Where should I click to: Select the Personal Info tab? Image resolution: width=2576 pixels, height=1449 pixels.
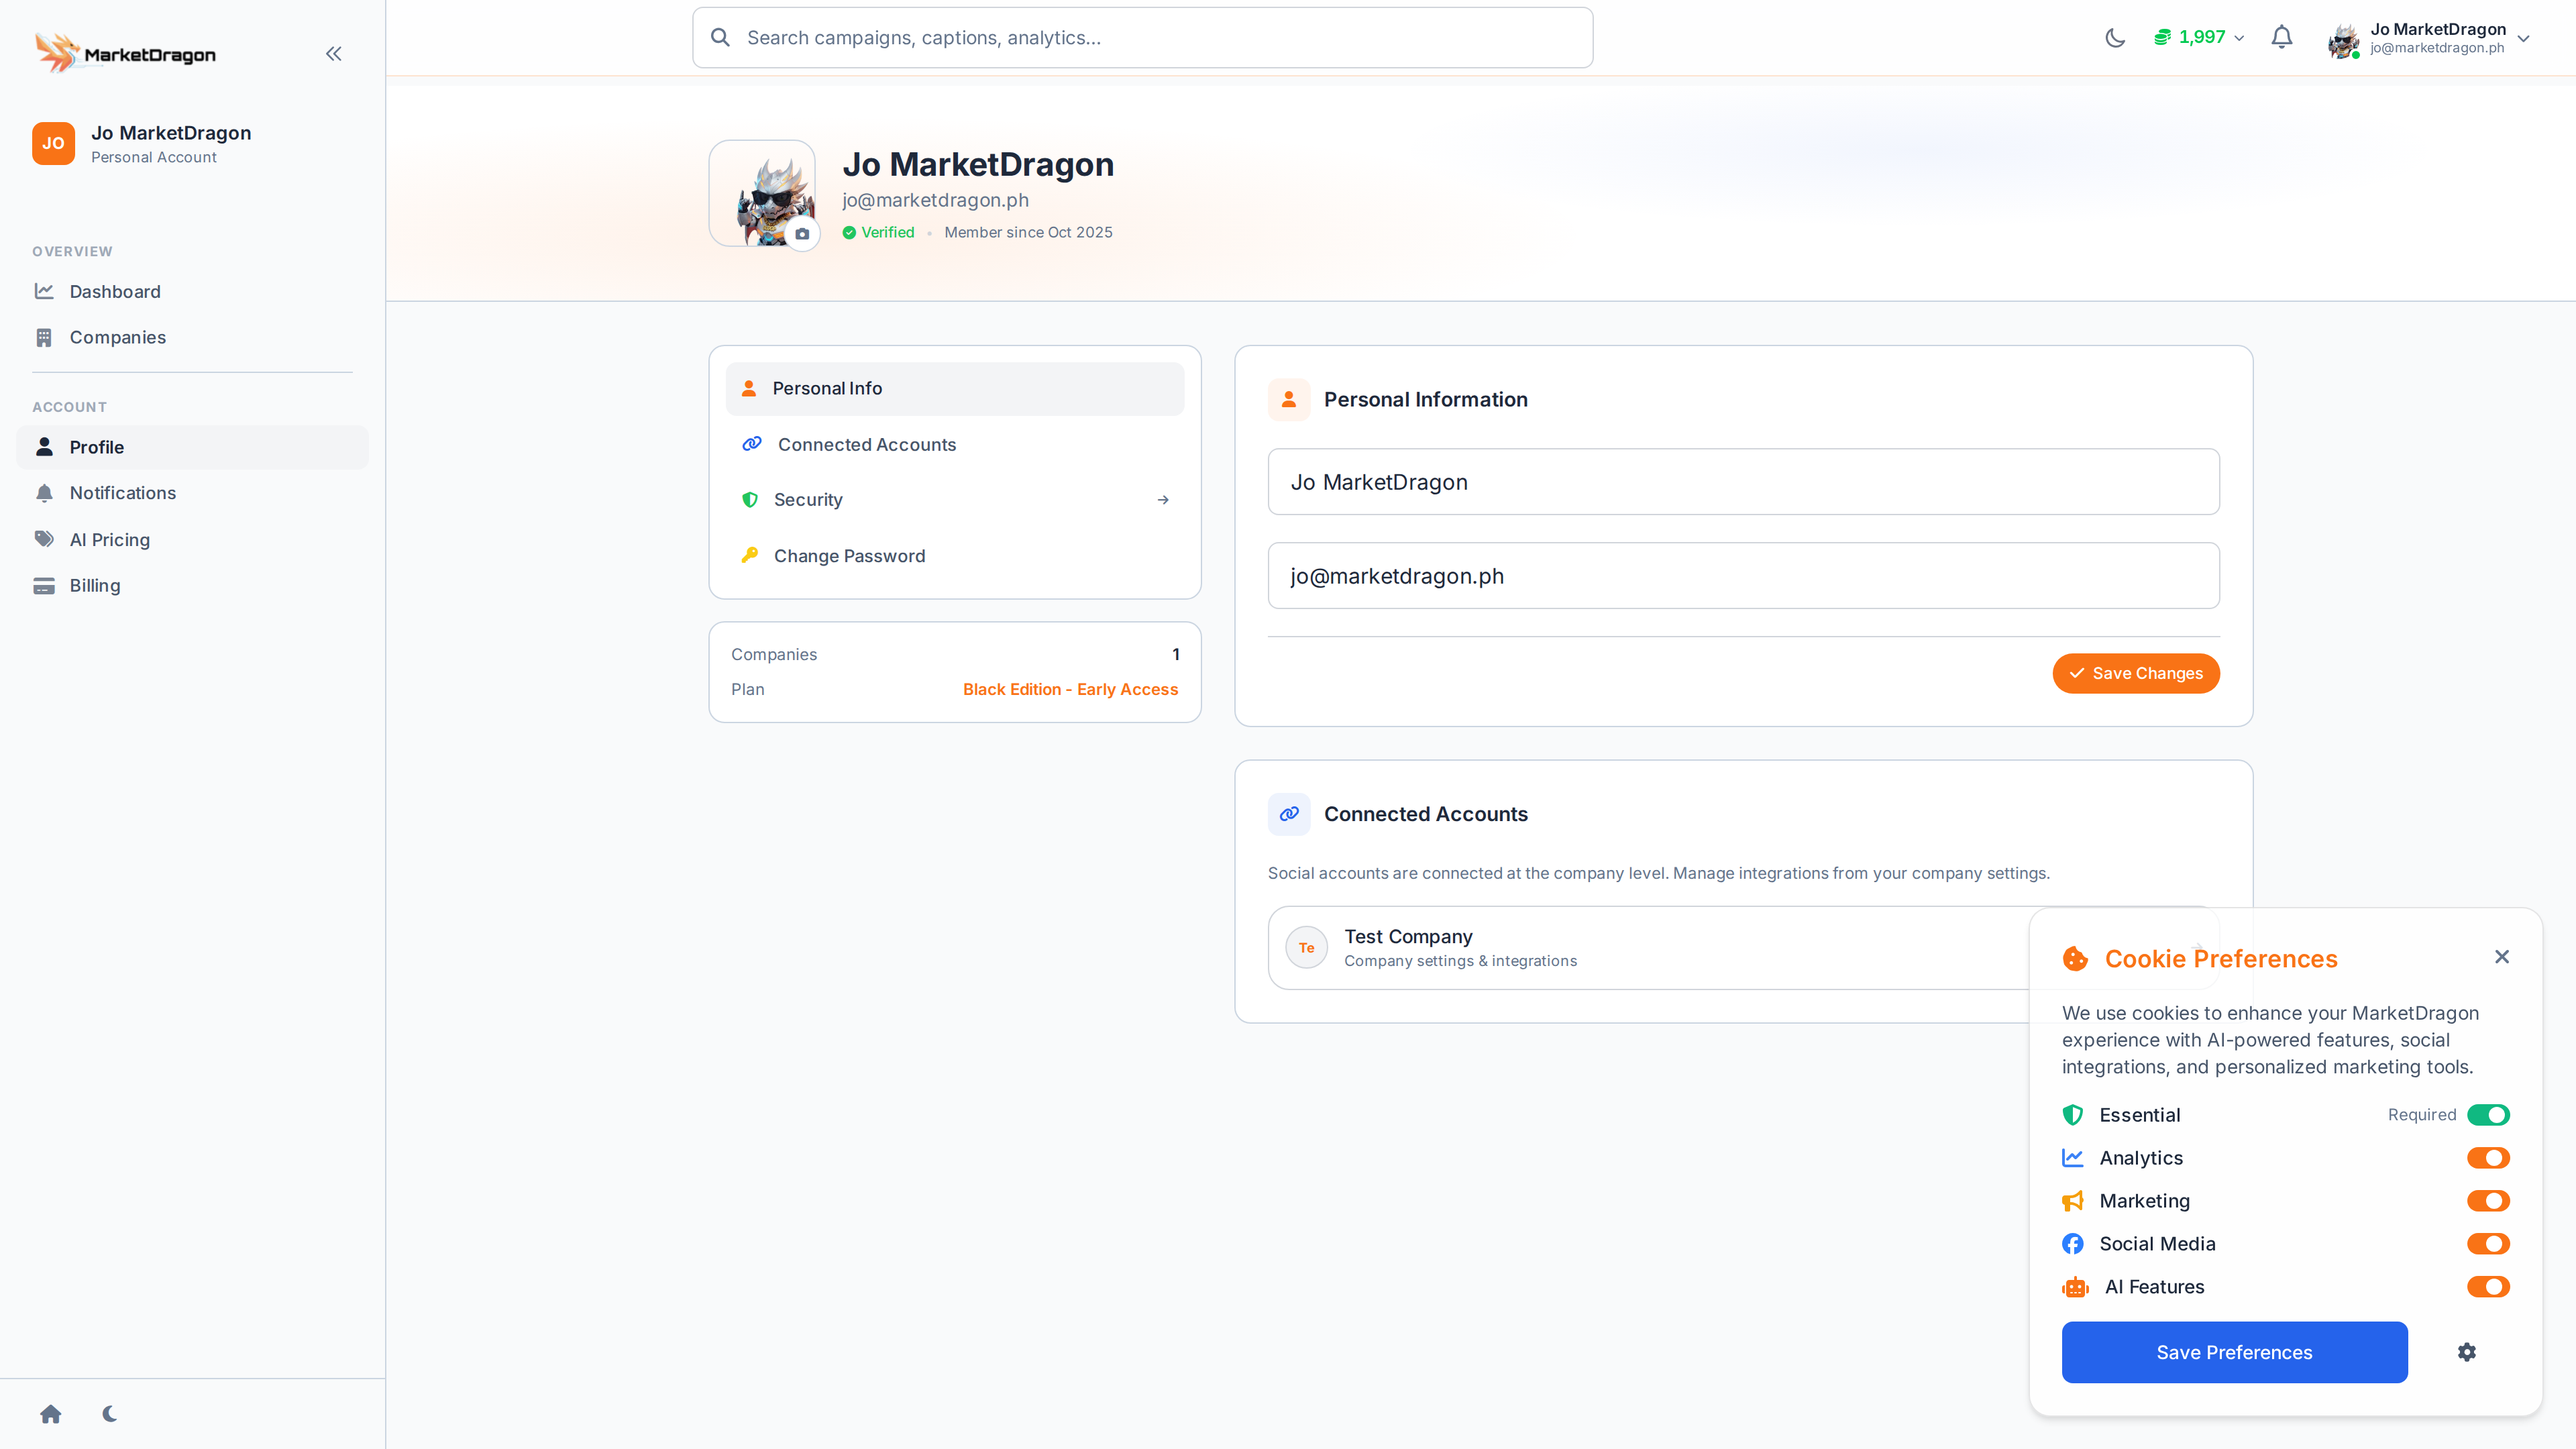tap(955, 389)
